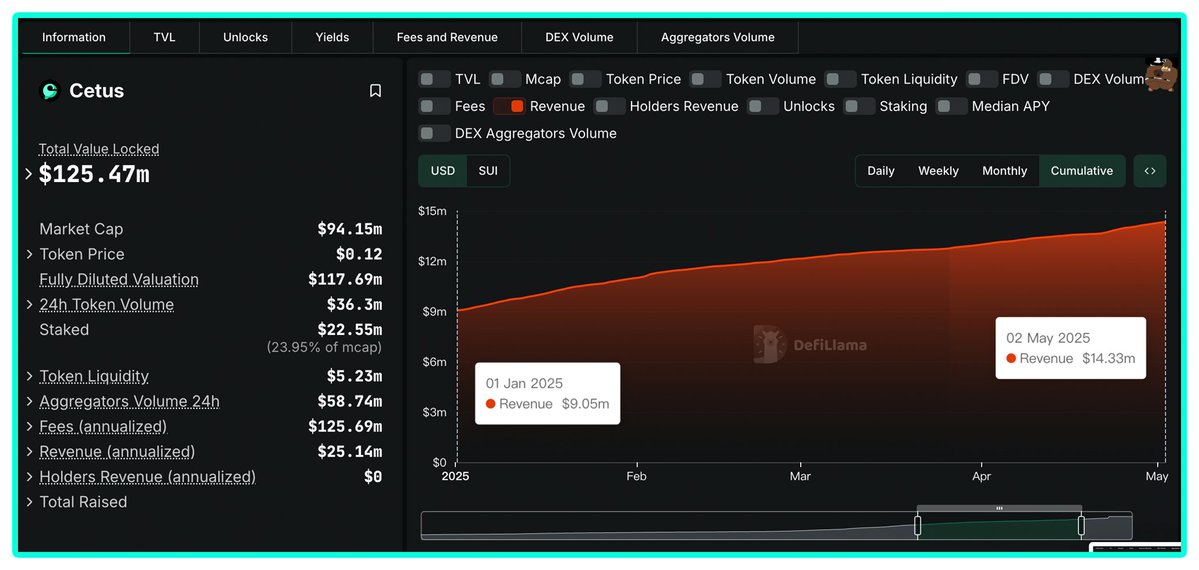The image size is (1199, 570).
Task: Enable the Token Volume series
Action: point(706,79)
